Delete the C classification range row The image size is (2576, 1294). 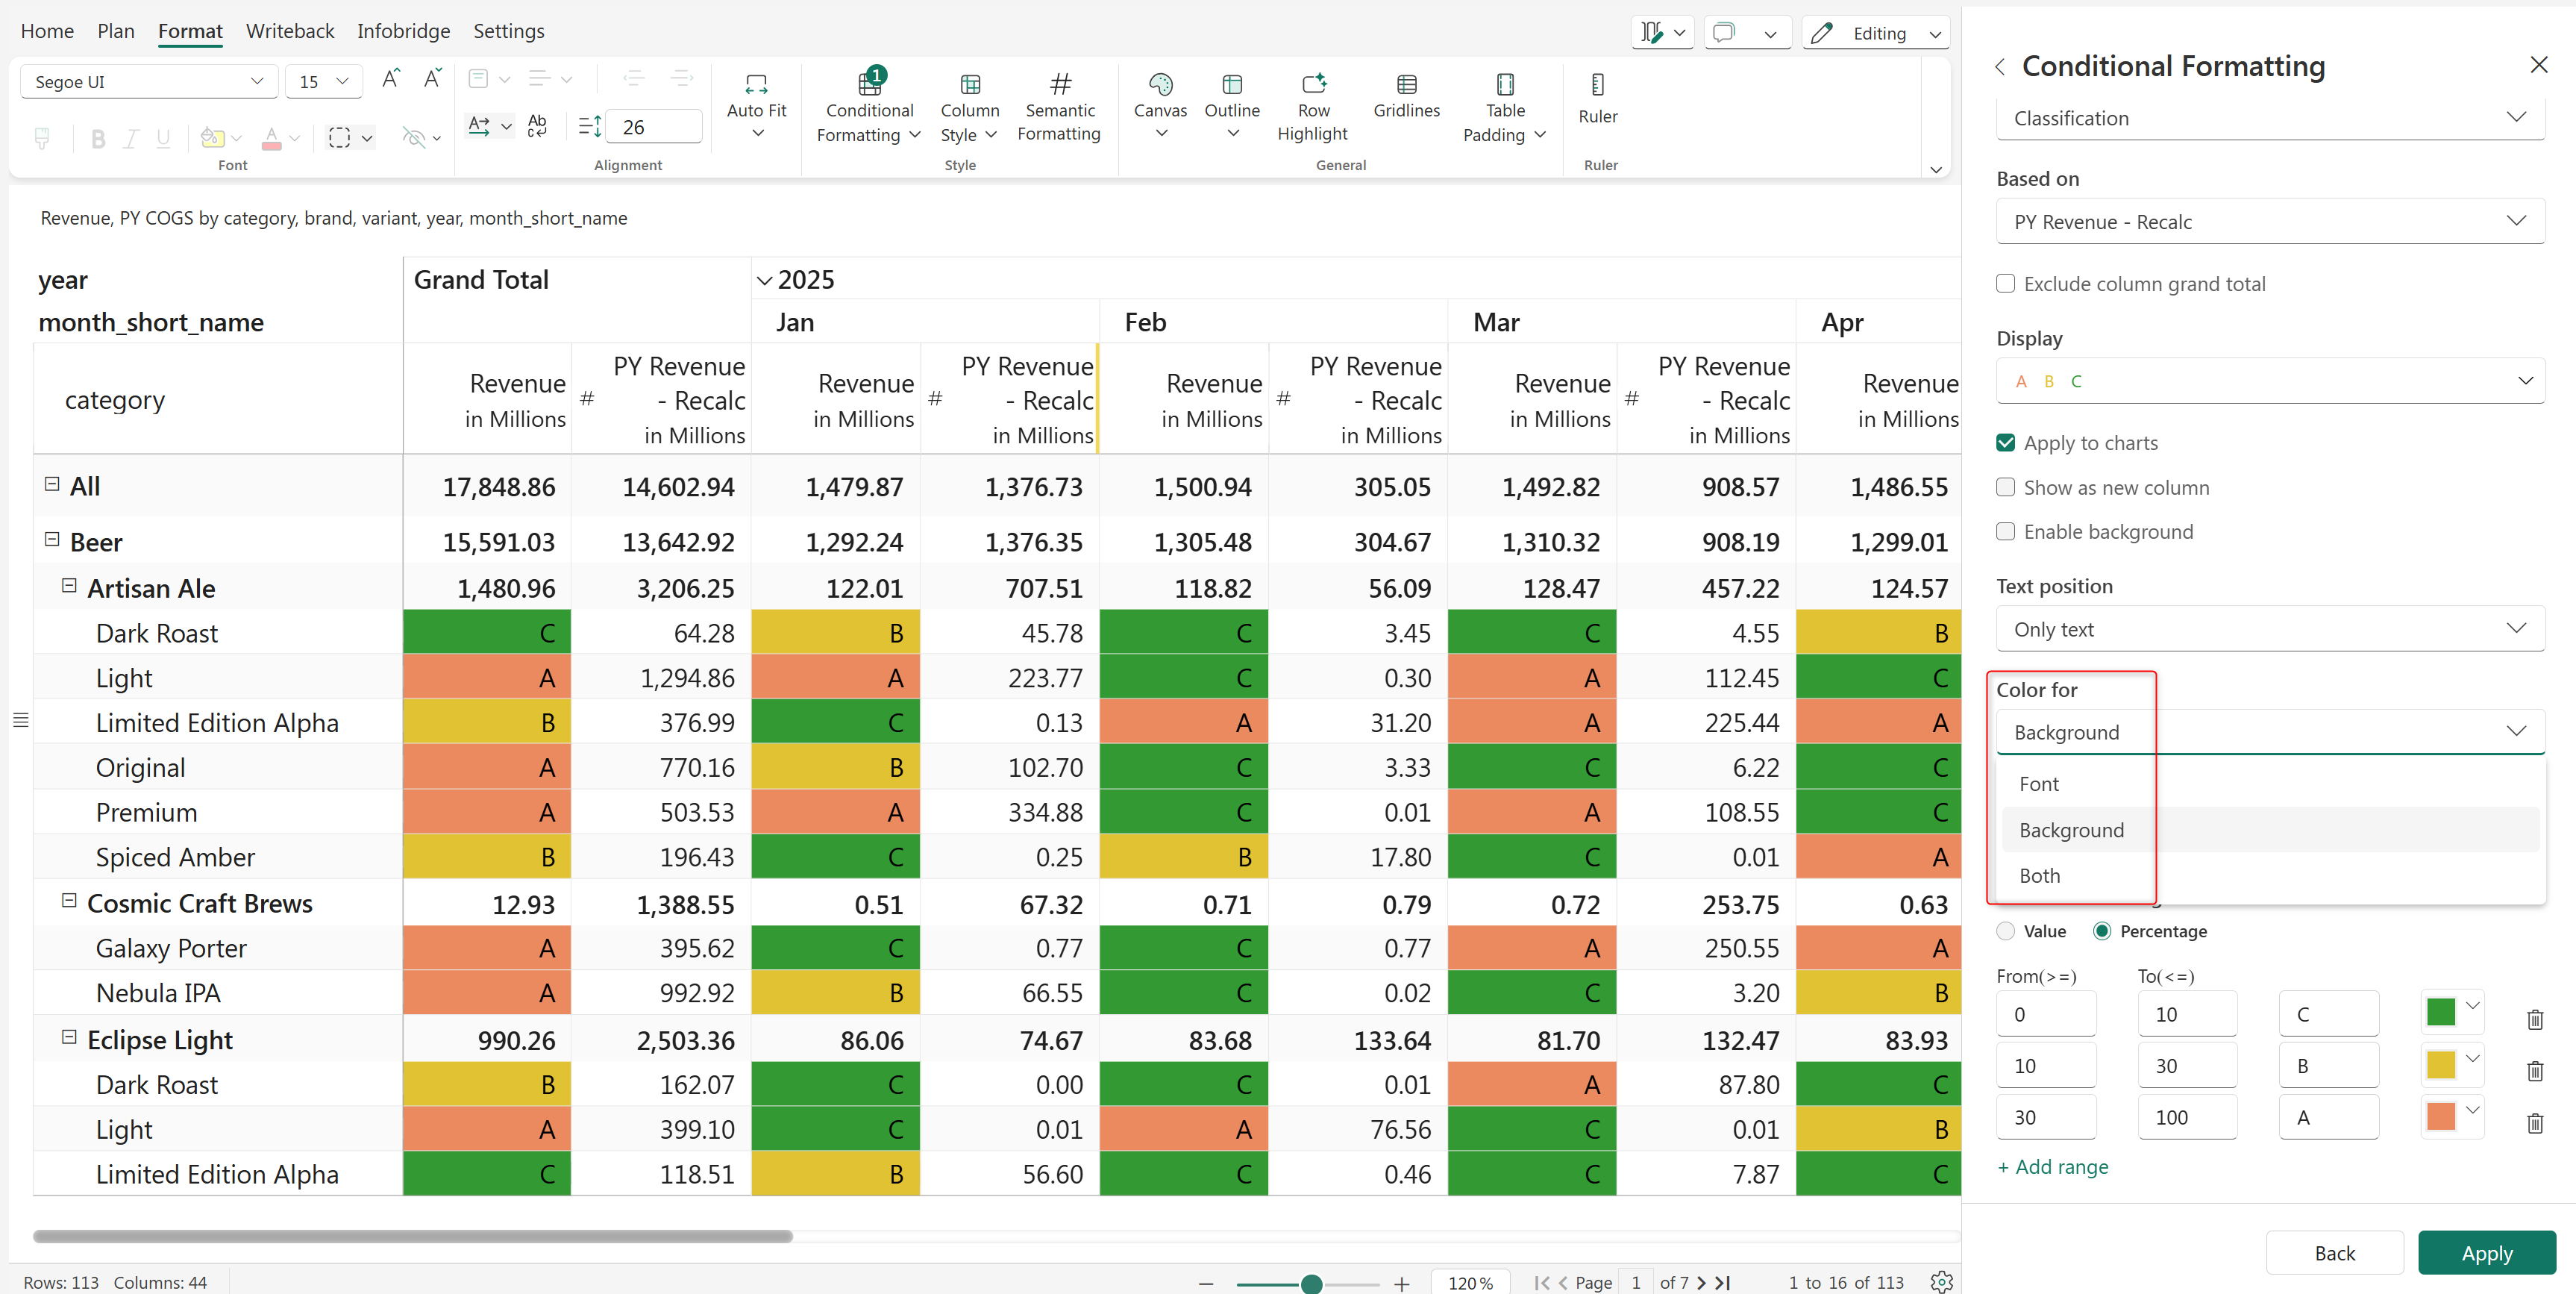pos(2534,1019)
